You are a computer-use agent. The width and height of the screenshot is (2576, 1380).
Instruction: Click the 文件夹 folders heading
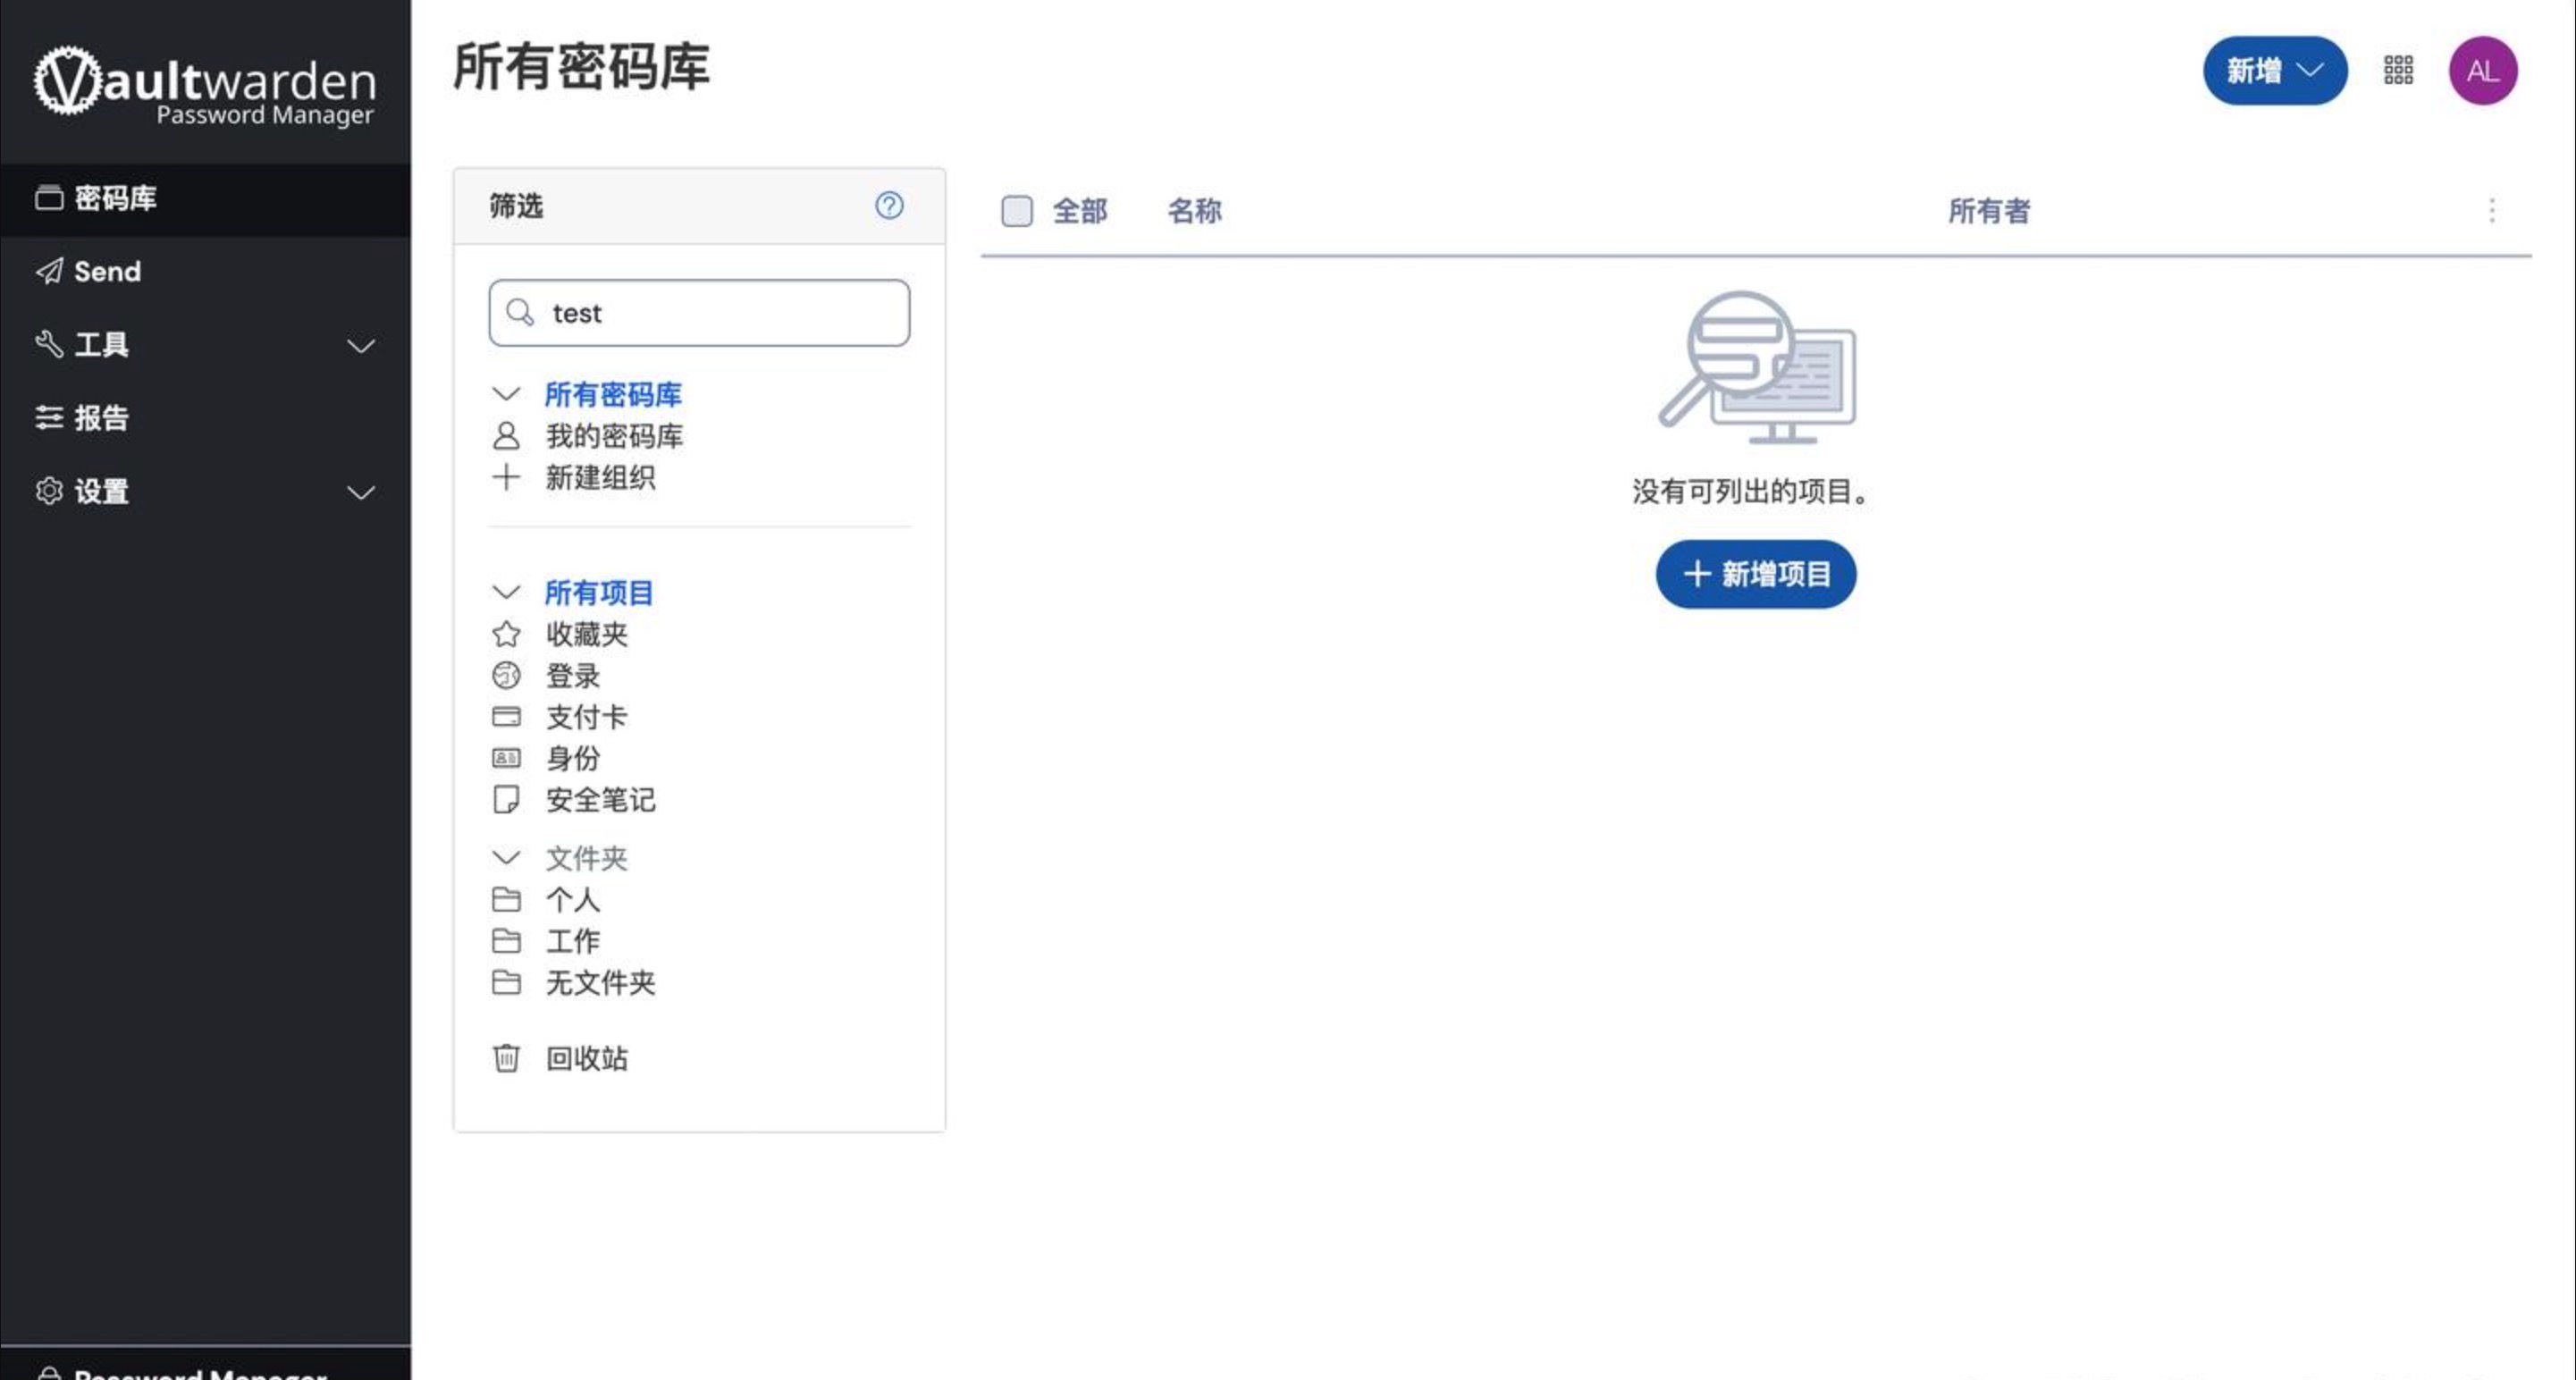coord(586,858)
